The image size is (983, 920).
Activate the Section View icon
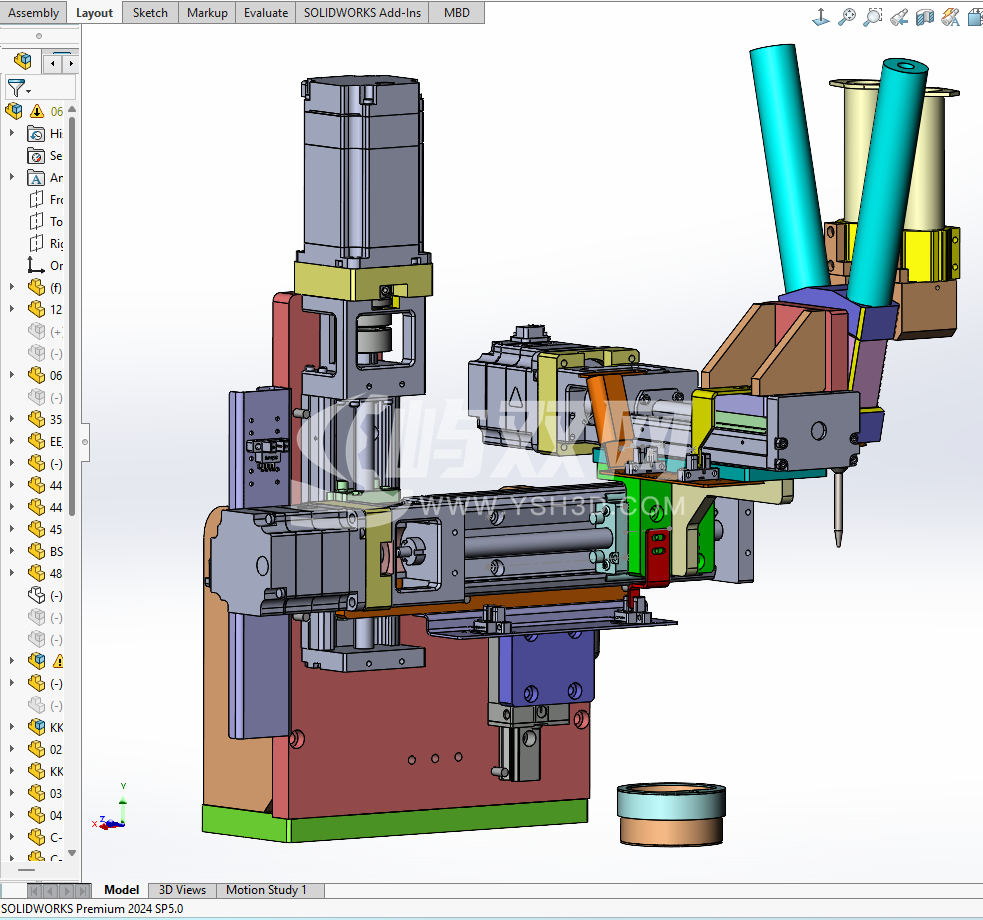tap(924, 16)
